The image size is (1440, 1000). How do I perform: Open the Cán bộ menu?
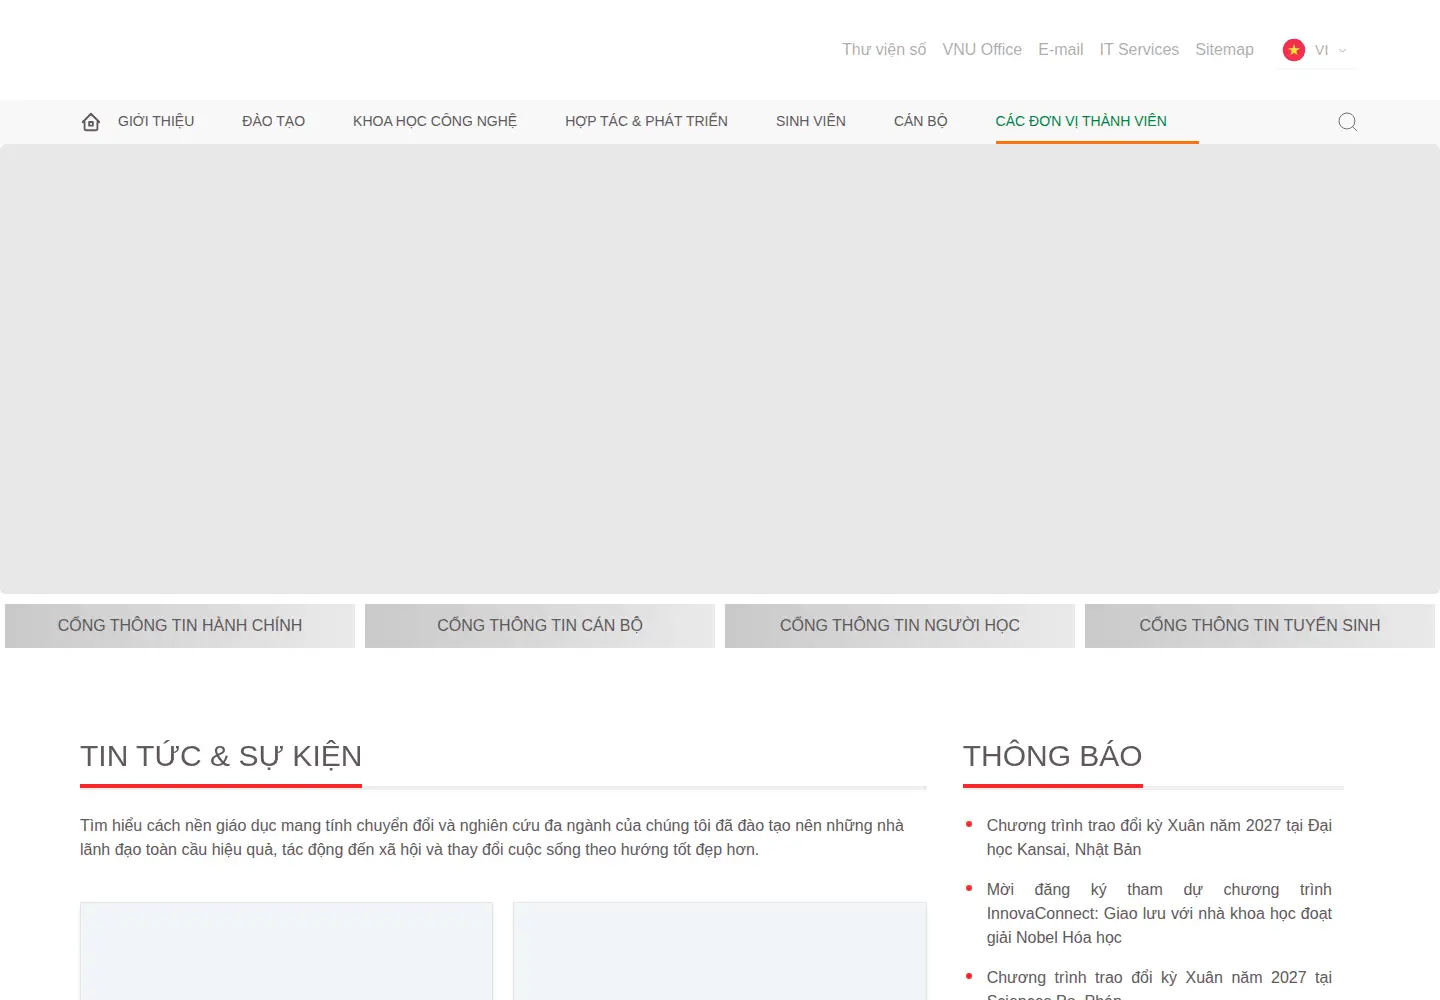click(x=920, y=121)
